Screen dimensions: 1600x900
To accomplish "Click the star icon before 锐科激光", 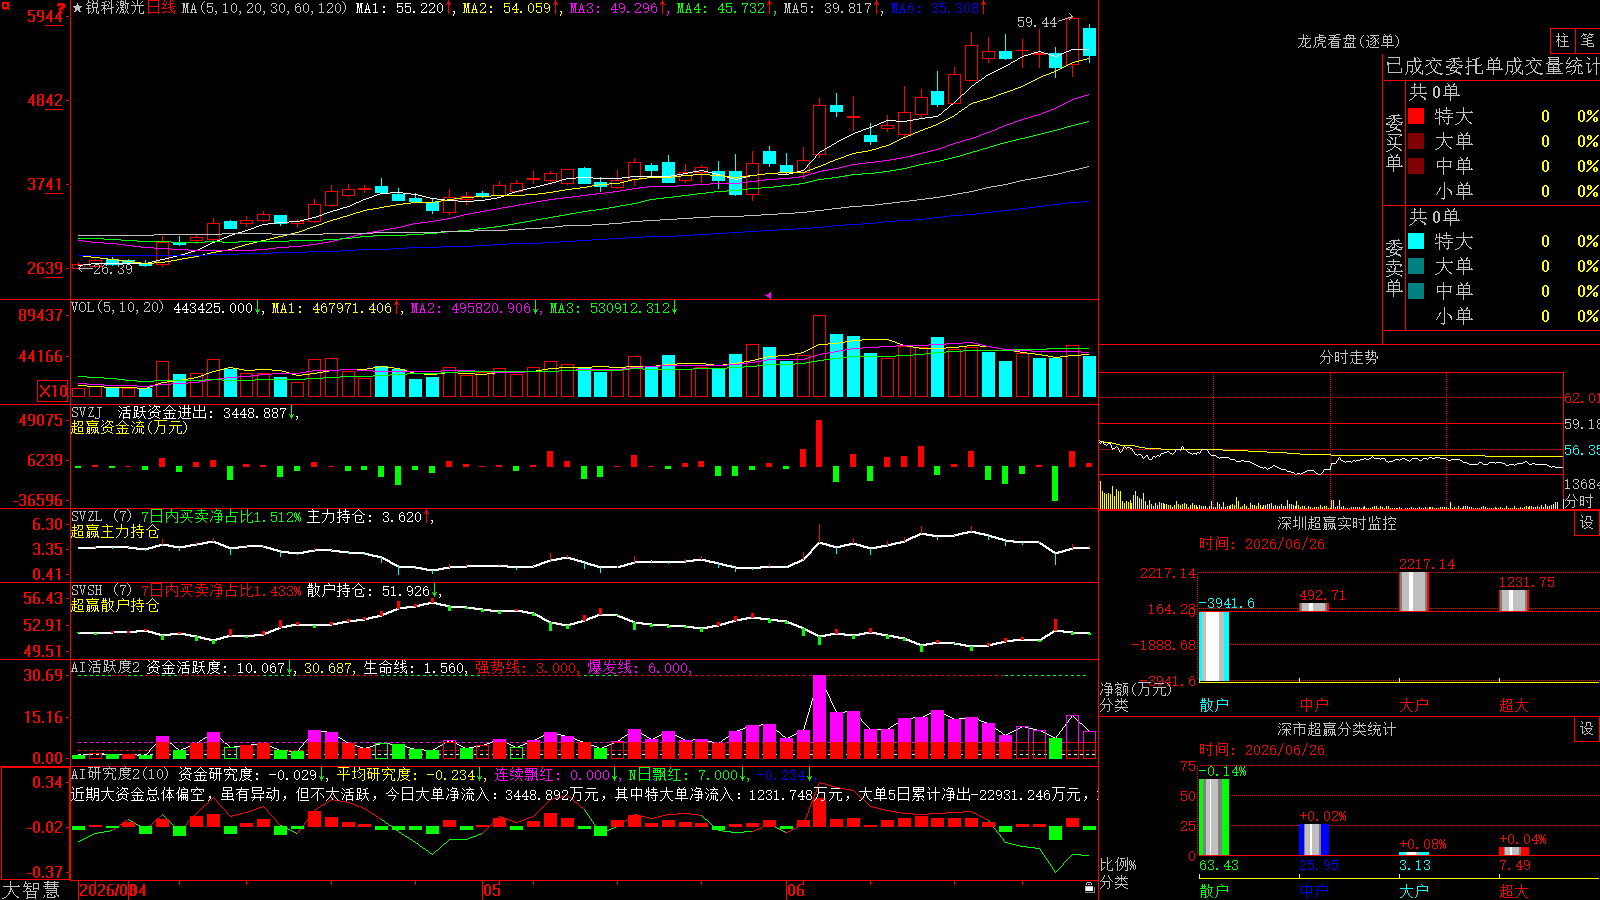I will [78, 8].
